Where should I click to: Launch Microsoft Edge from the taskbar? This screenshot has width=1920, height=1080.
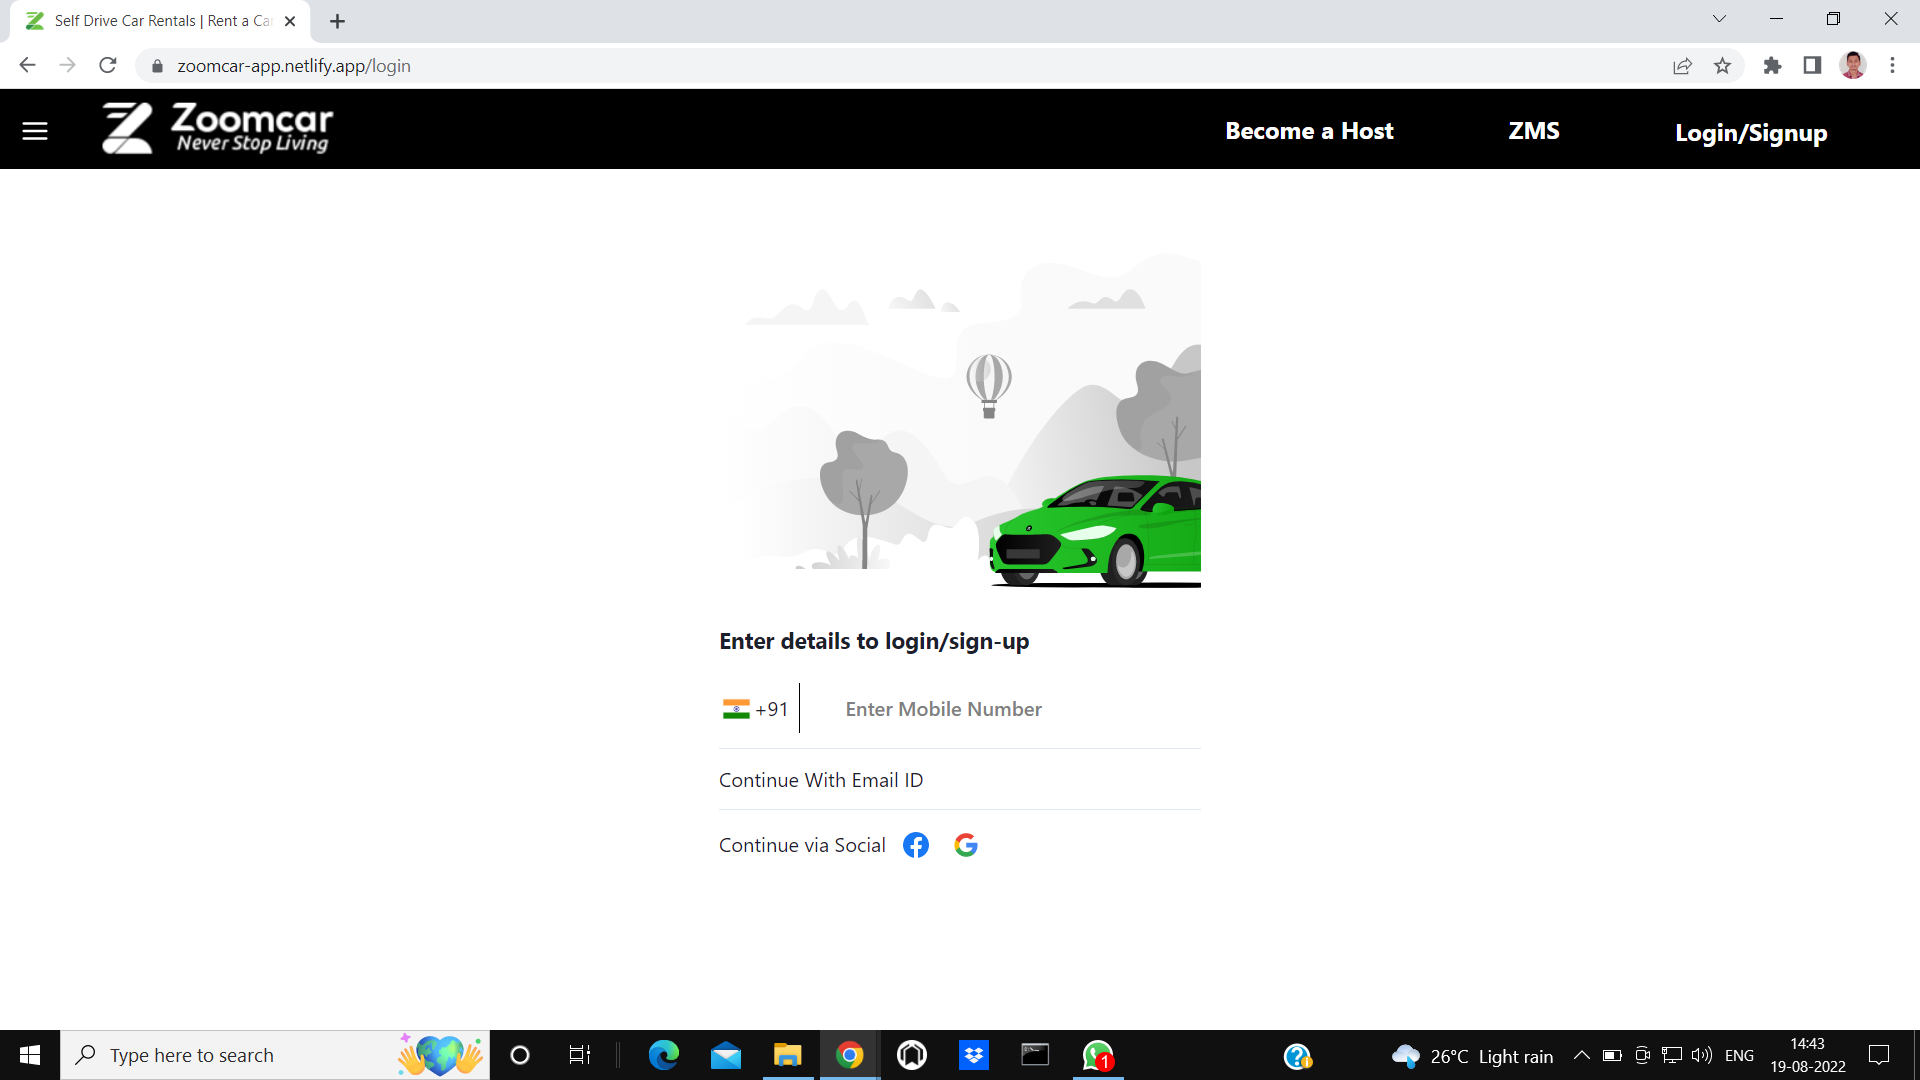(x=662, y=1055)
